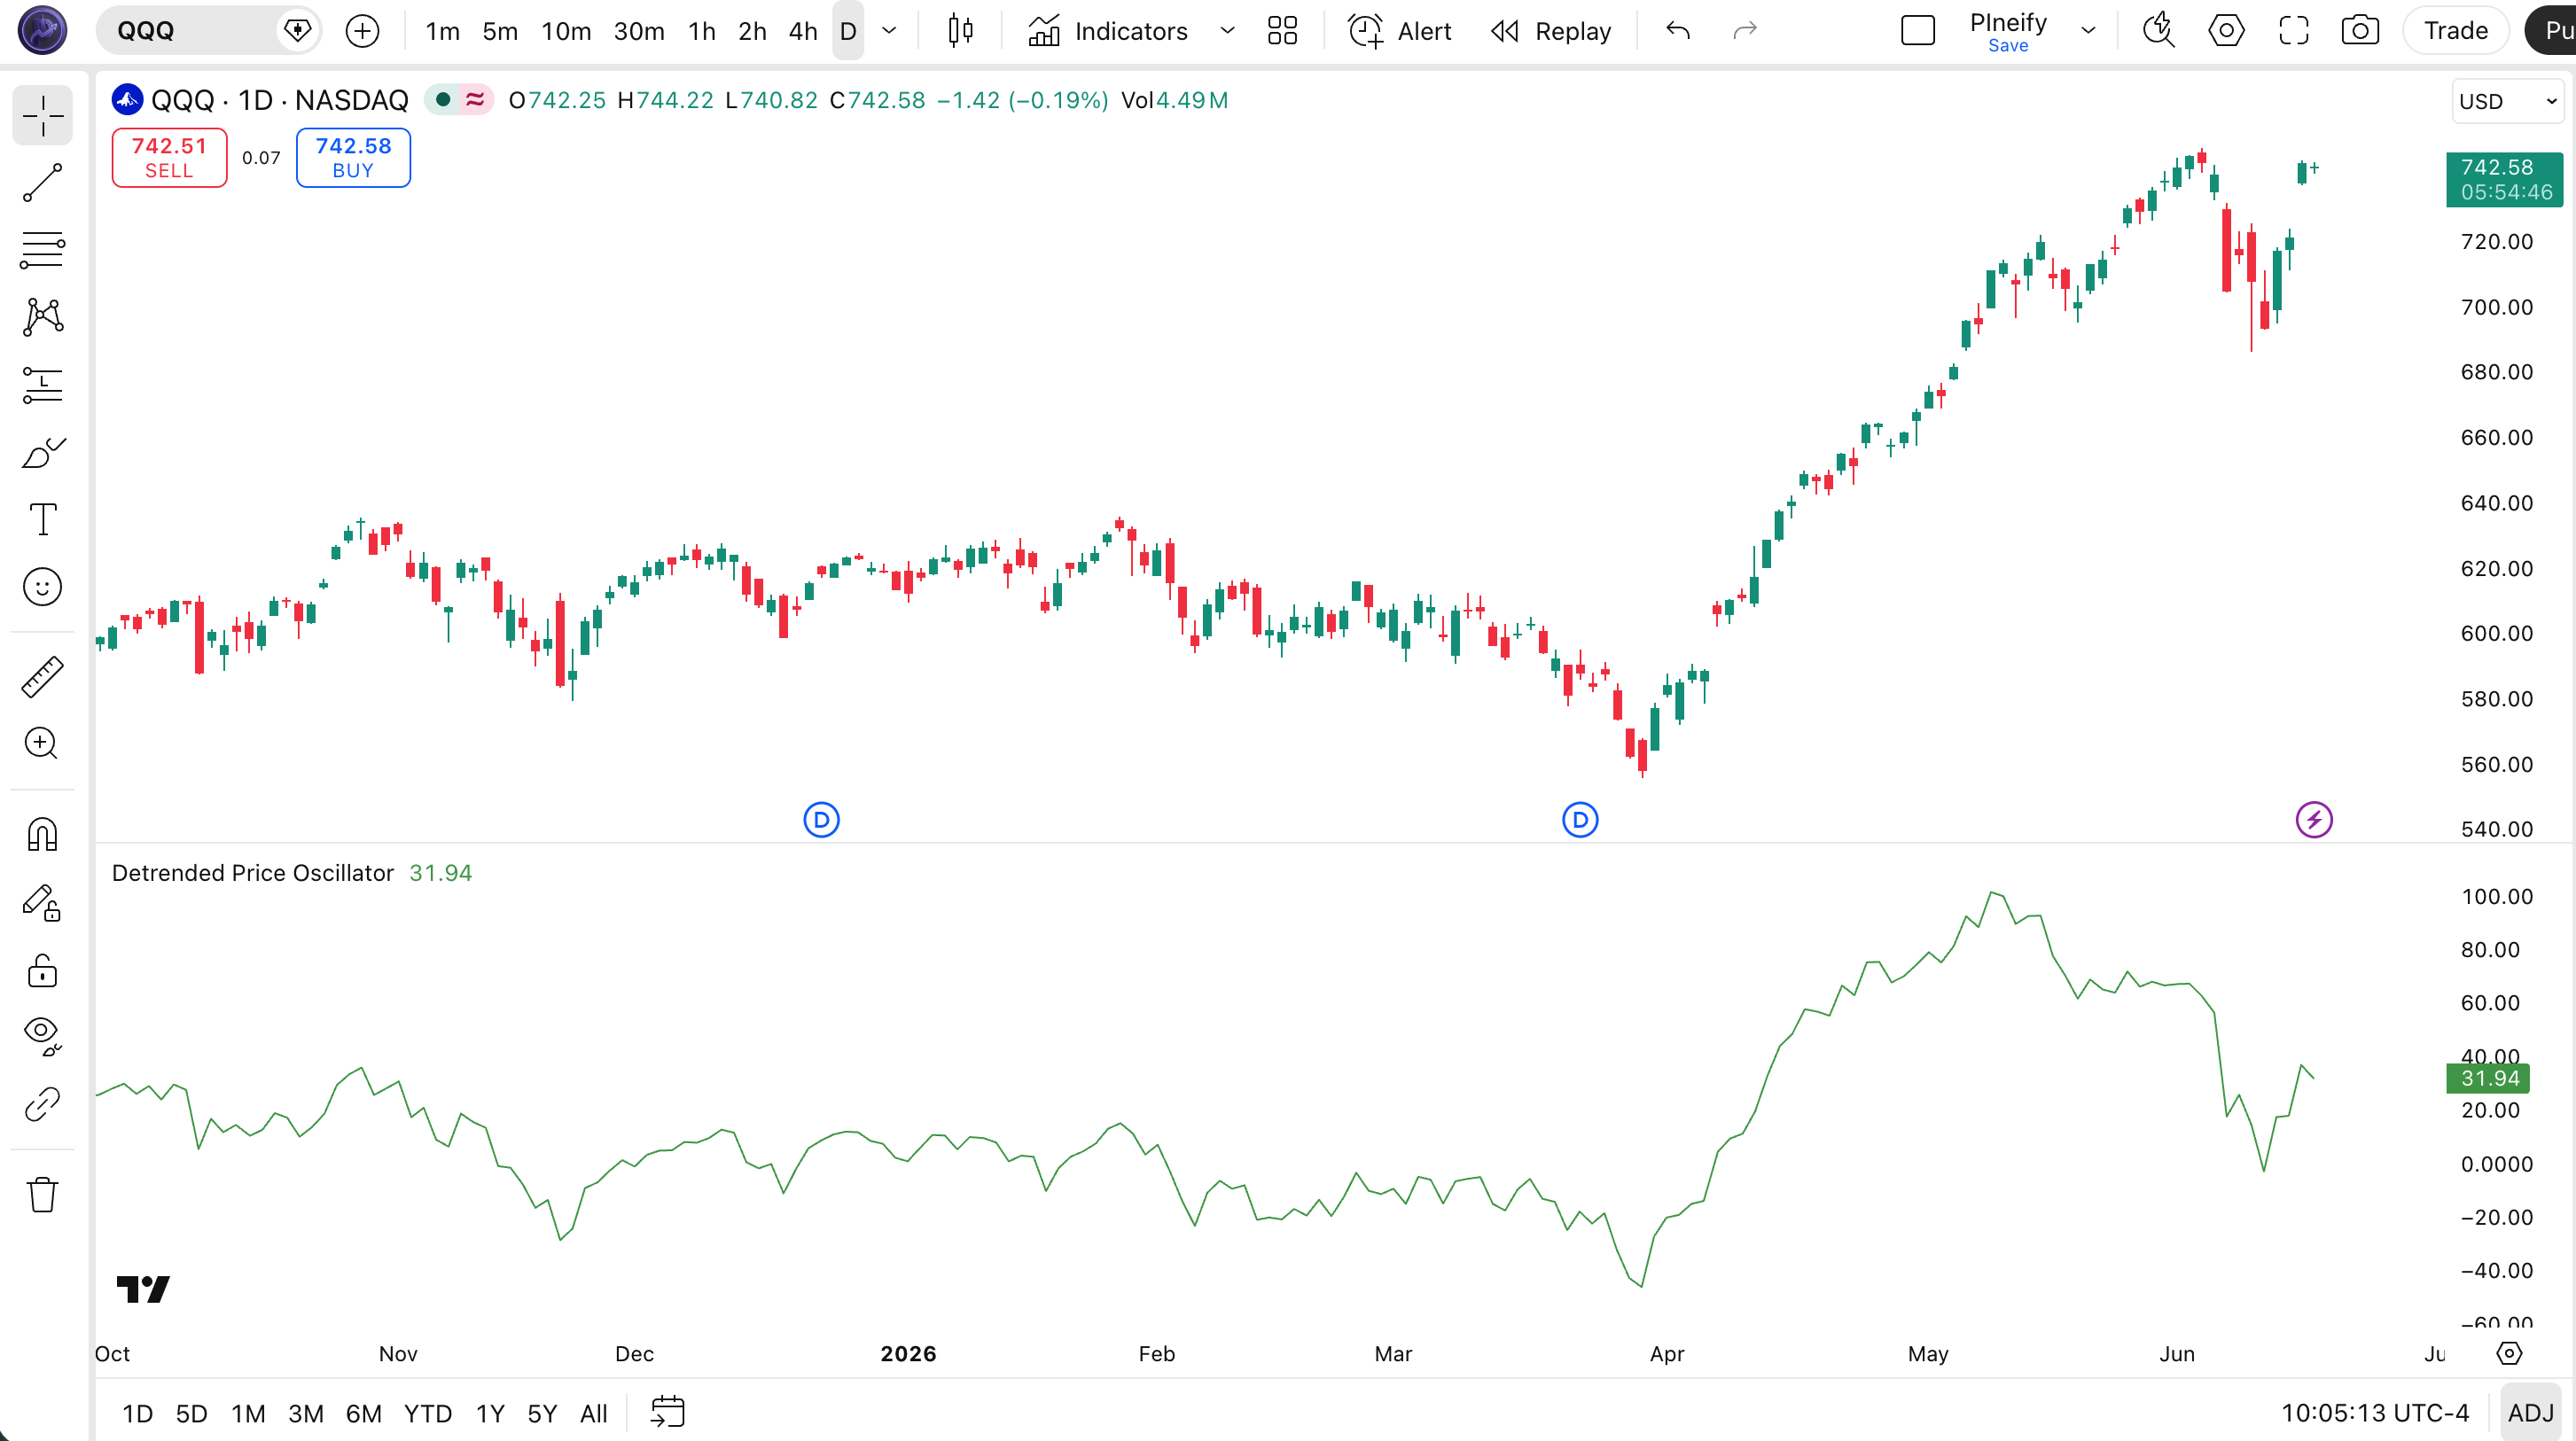Click the dividend D marker near late March

[1580, 820]
